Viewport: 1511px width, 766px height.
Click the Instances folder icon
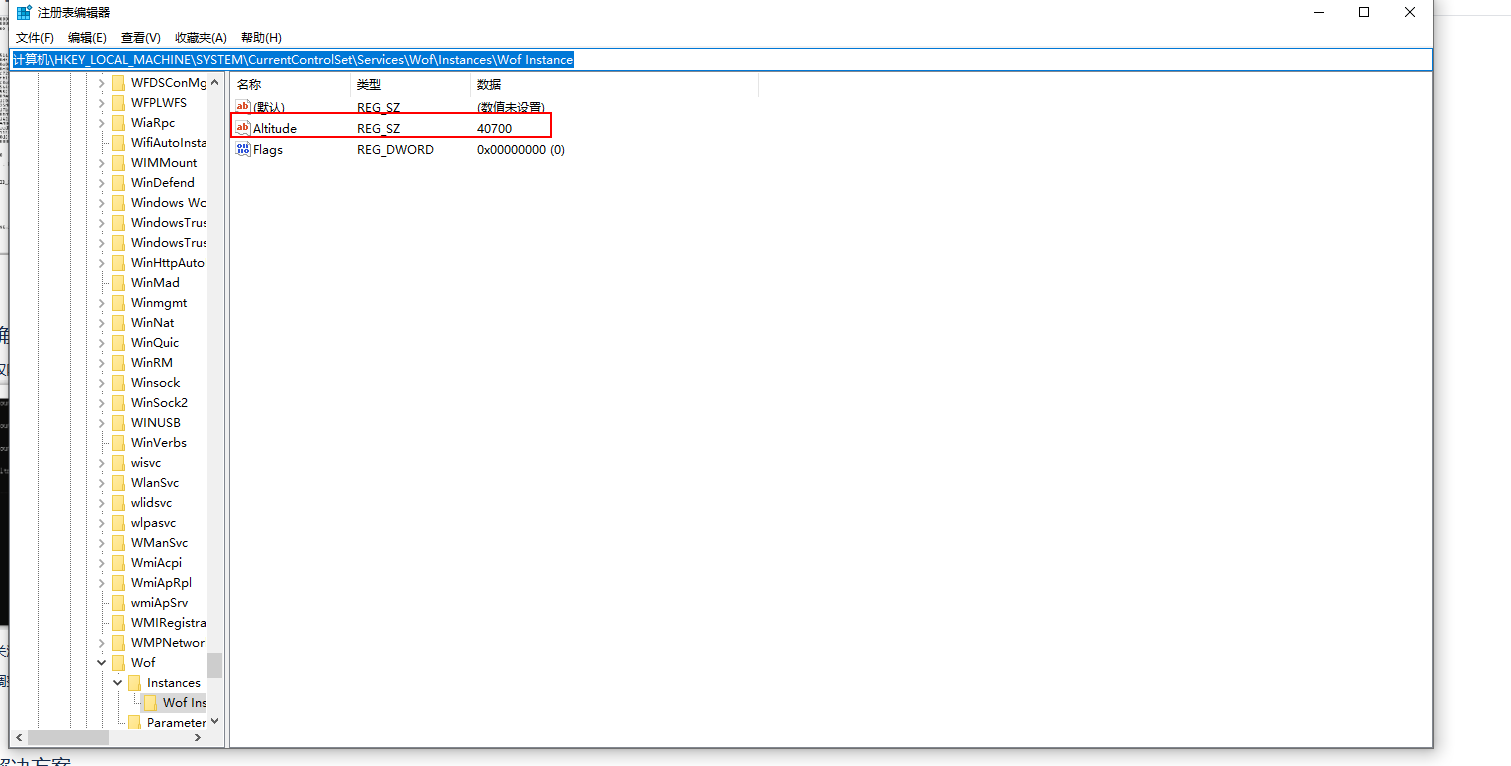[x=134, y=682]
